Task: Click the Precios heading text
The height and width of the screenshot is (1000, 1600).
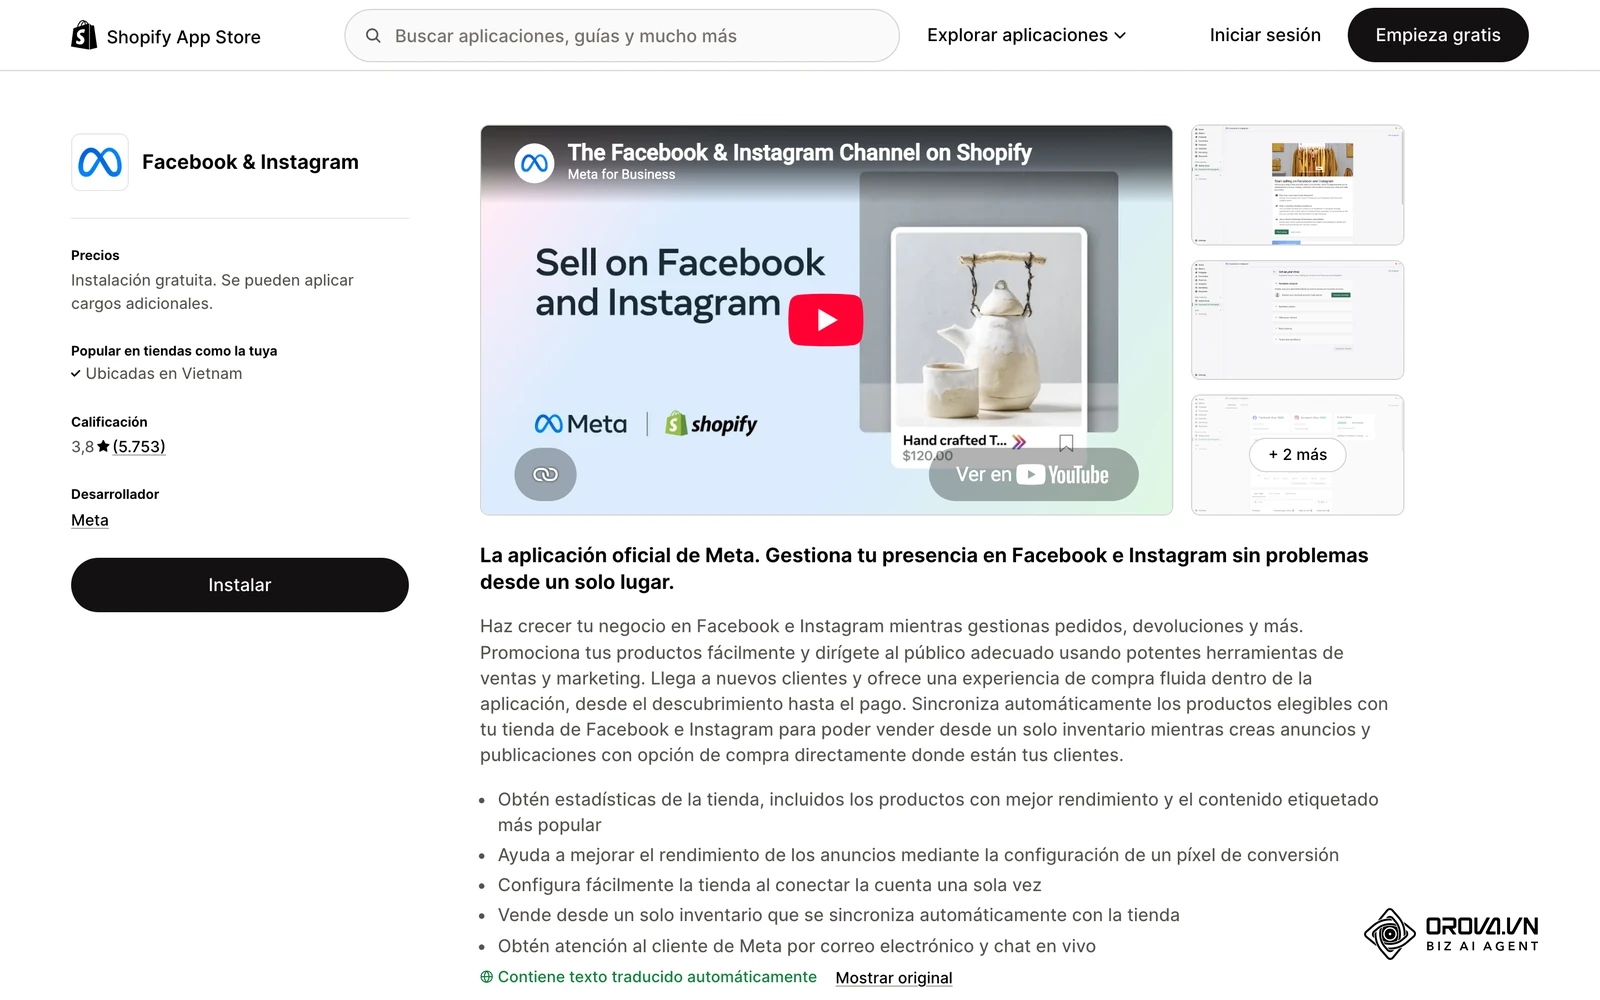Action: click(x=95, y=255)
